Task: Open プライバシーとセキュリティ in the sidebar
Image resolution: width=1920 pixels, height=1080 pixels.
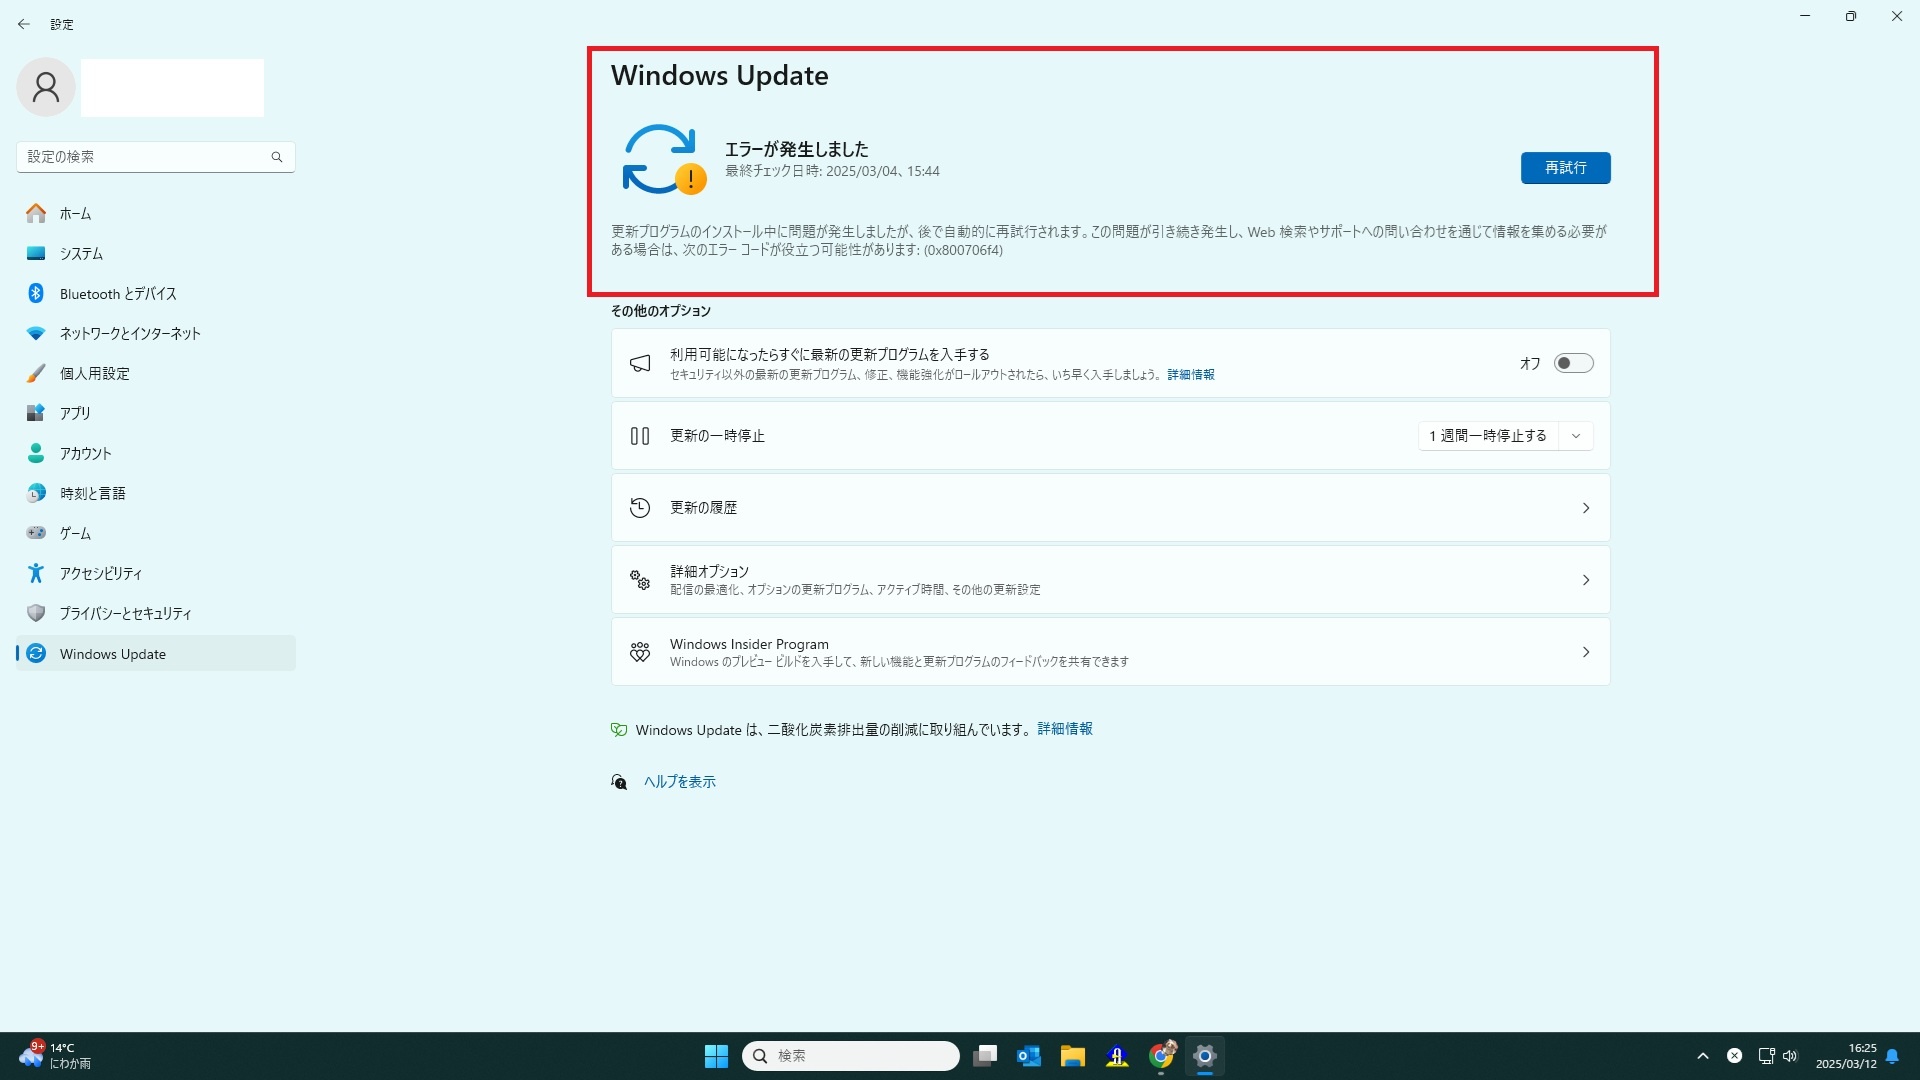Action: [125, 614]
